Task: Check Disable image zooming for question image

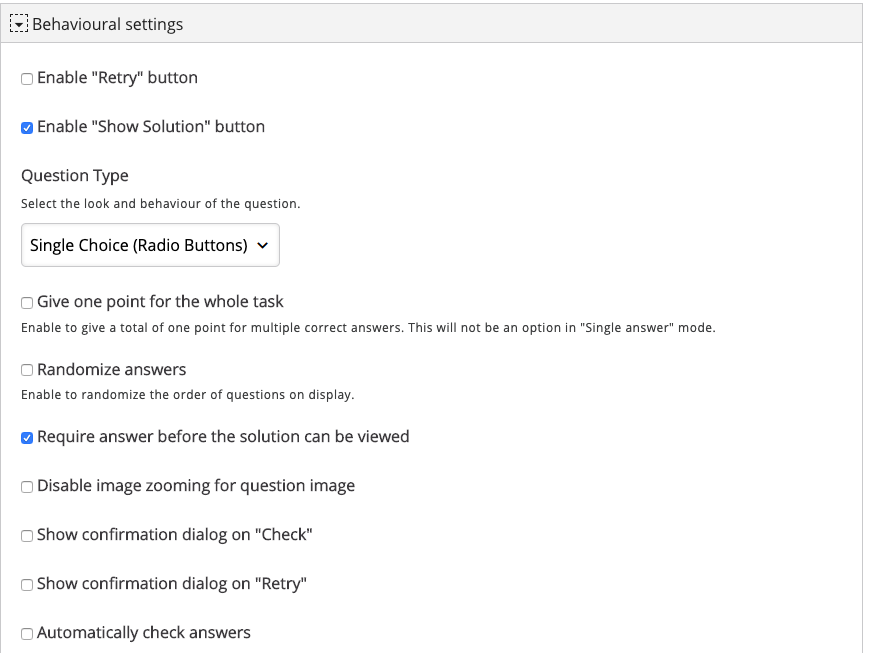Action: point(27,487)
